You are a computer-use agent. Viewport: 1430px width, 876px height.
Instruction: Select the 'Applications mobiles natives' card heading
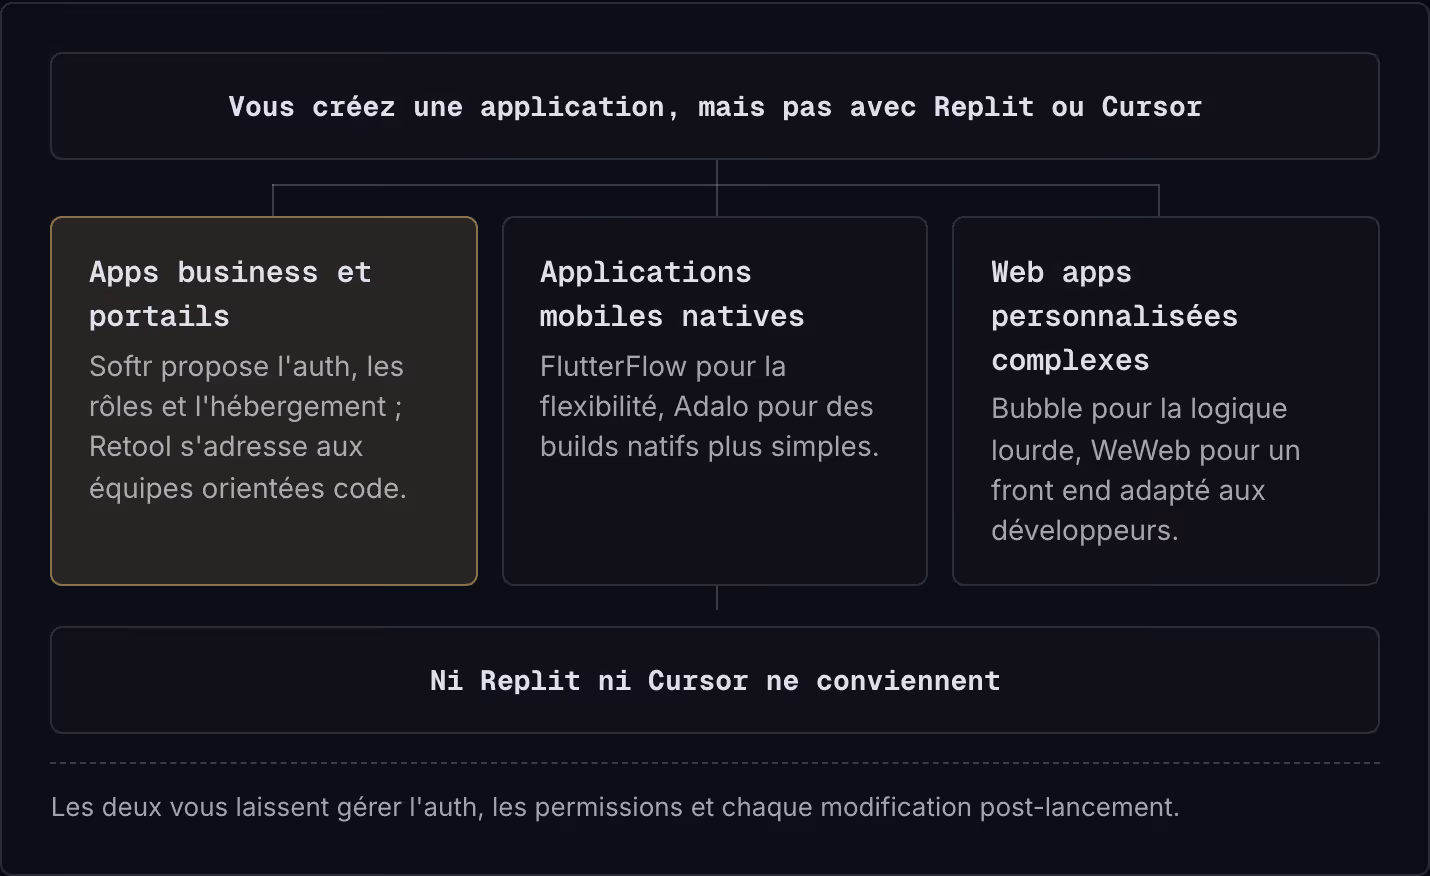point(672,294)
